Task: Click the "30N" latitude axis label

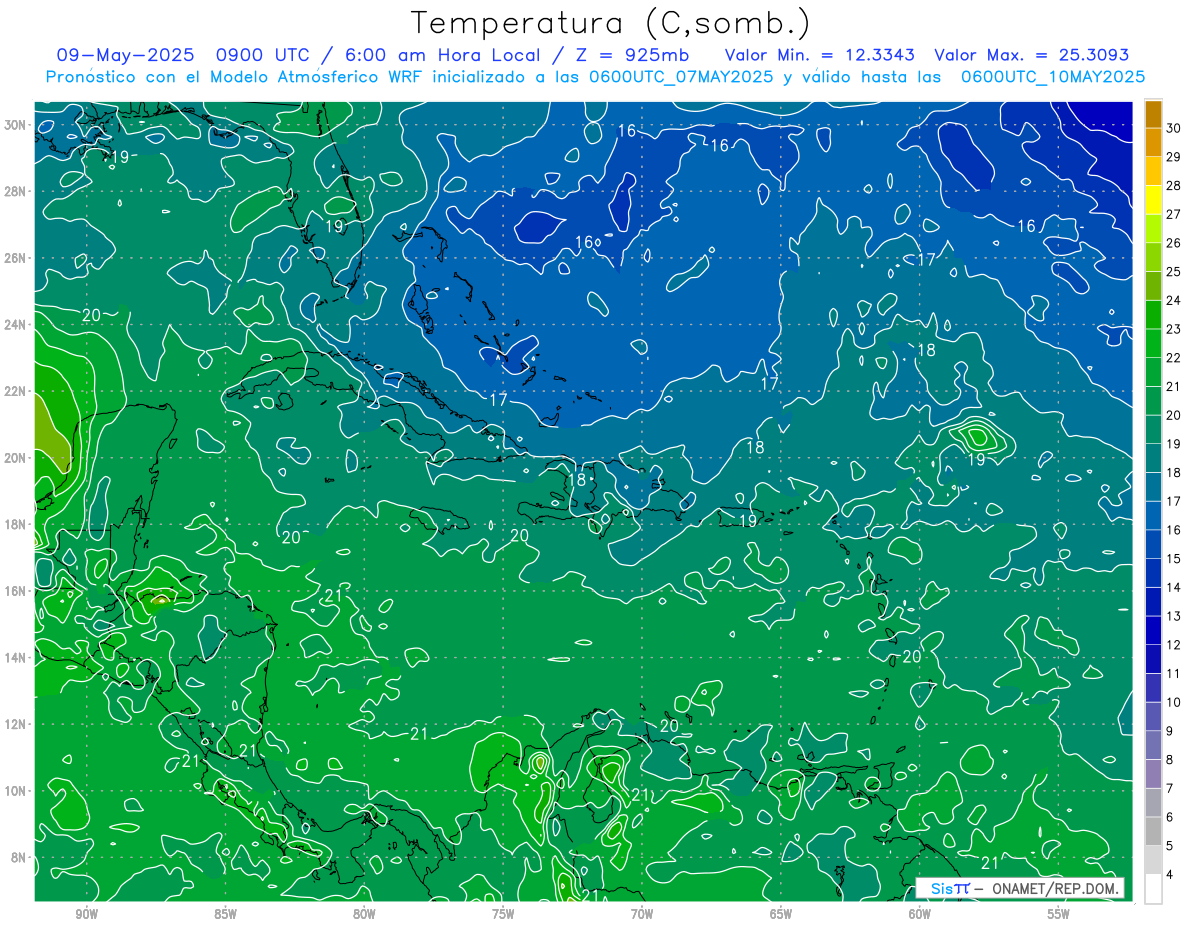Action: 17,125
